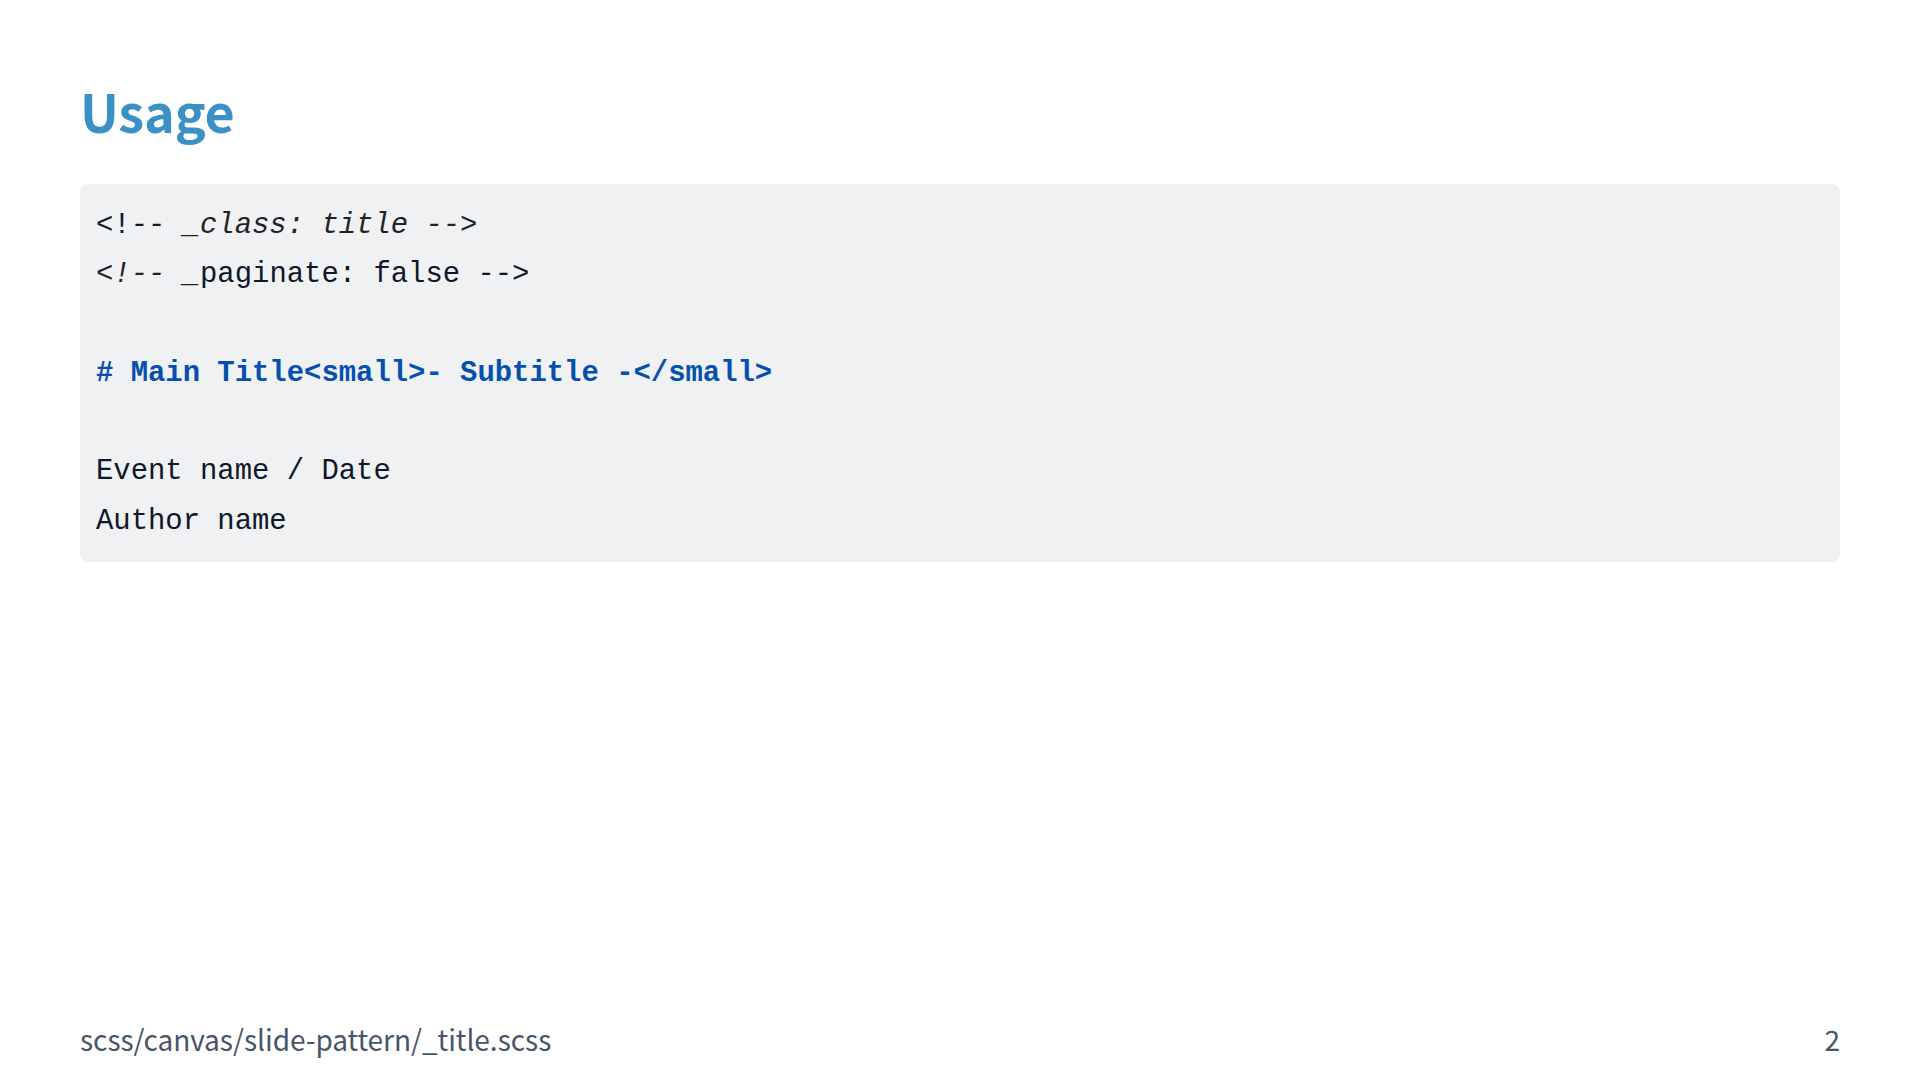Click "Event" in the code block
This screenshot has height=1080, width=1920.
tap(138, 470)
